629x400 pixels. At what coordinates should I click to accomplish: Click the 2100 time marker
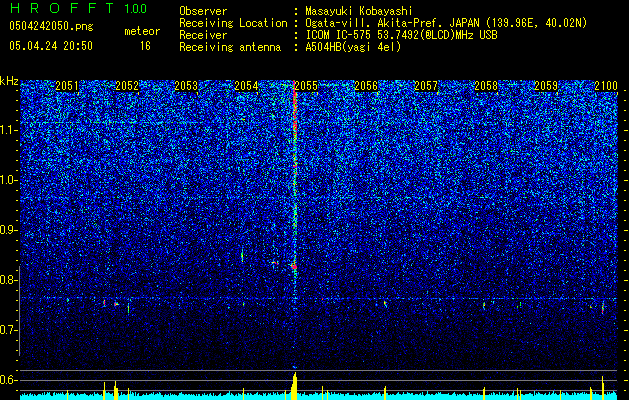tap(606, 86)
